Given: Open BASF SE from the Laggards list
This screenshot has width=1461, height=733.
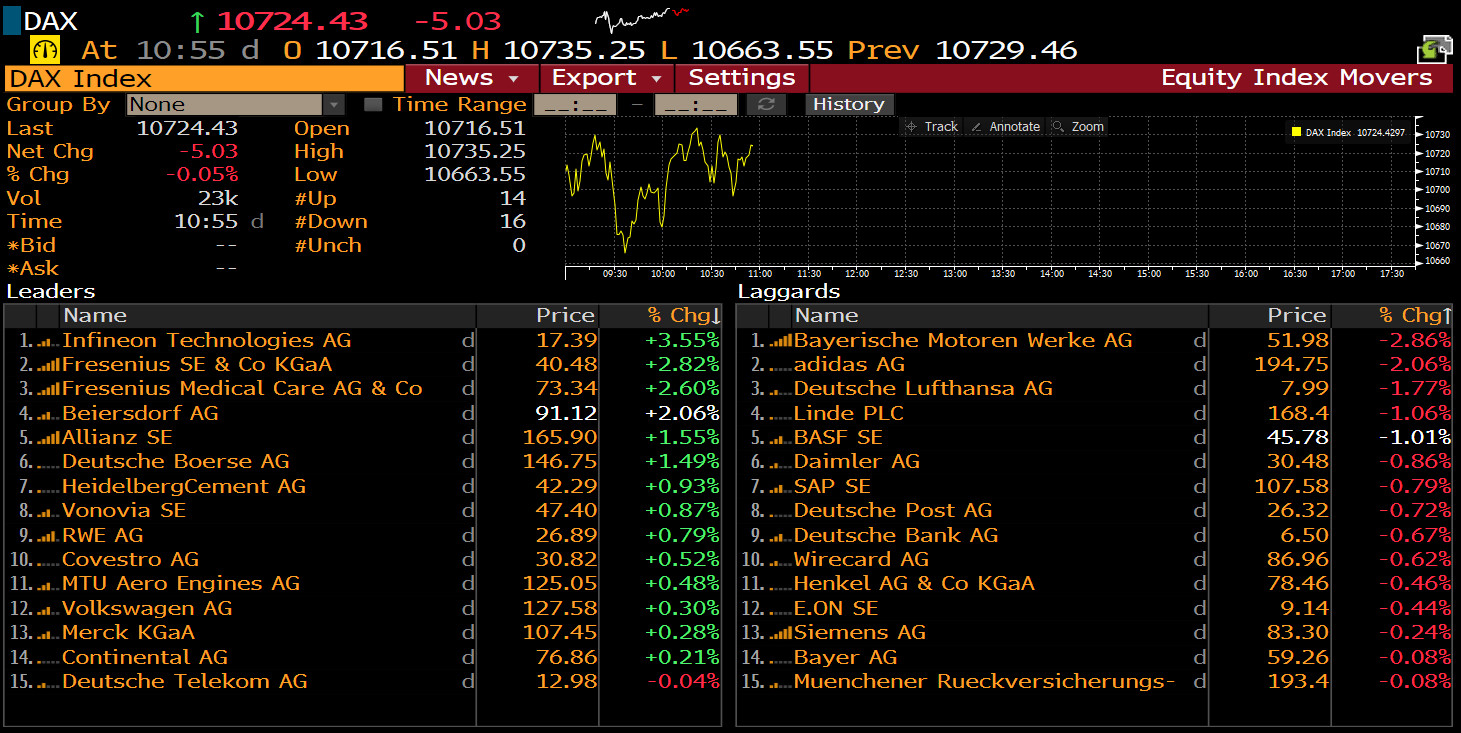Looking at the screenshot, I should 838,438.
